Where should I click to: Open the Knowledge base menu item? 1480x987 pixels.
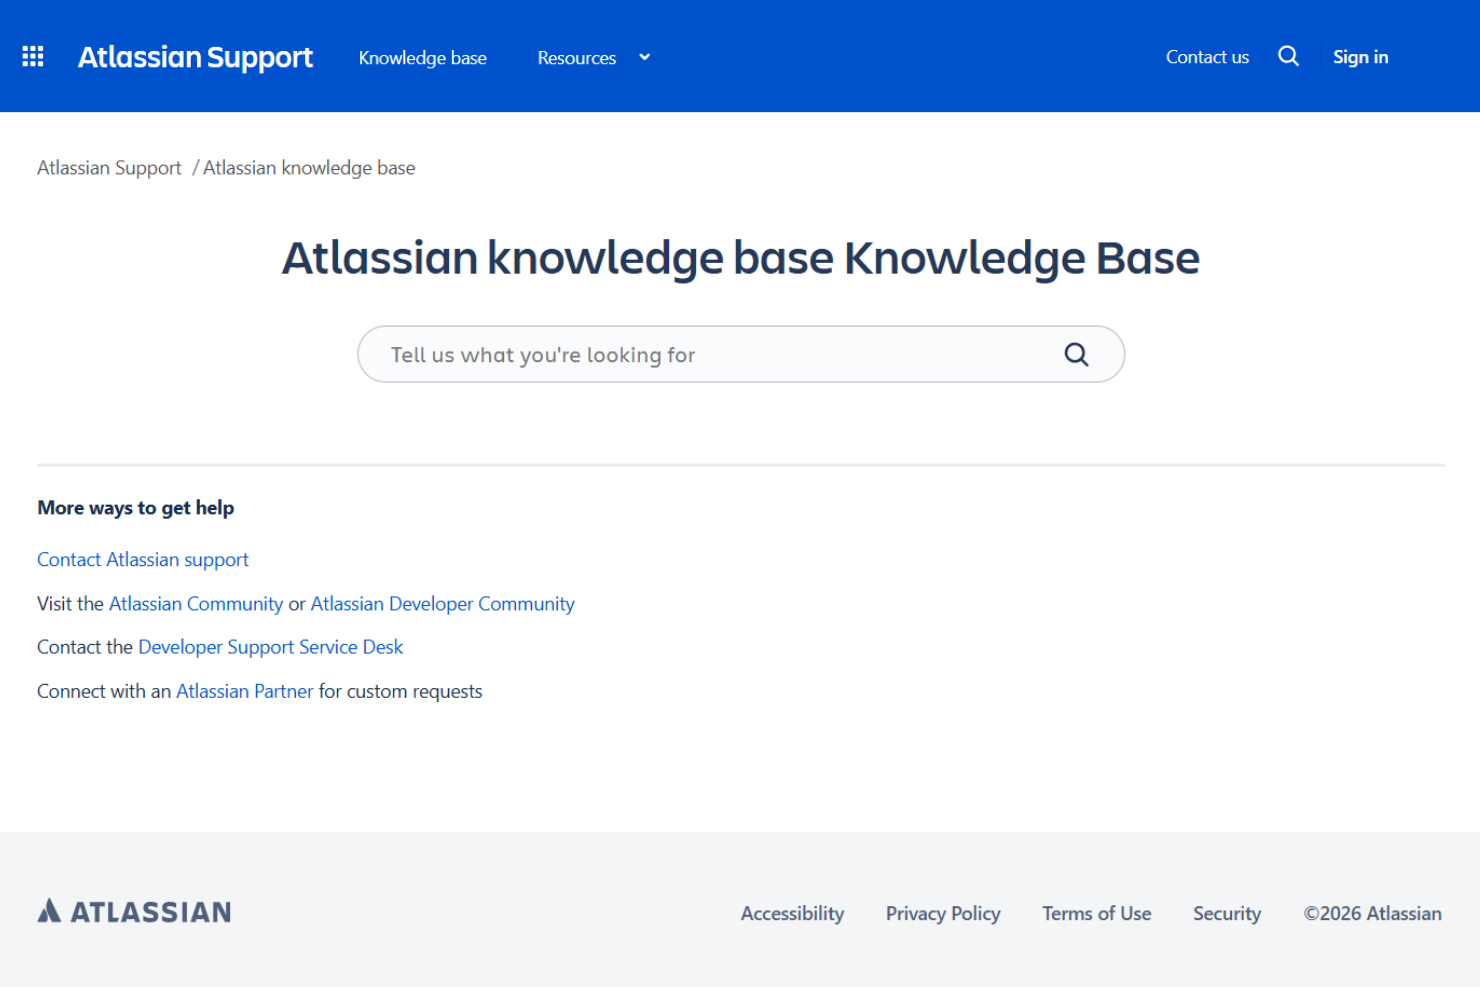coord(423,58)
